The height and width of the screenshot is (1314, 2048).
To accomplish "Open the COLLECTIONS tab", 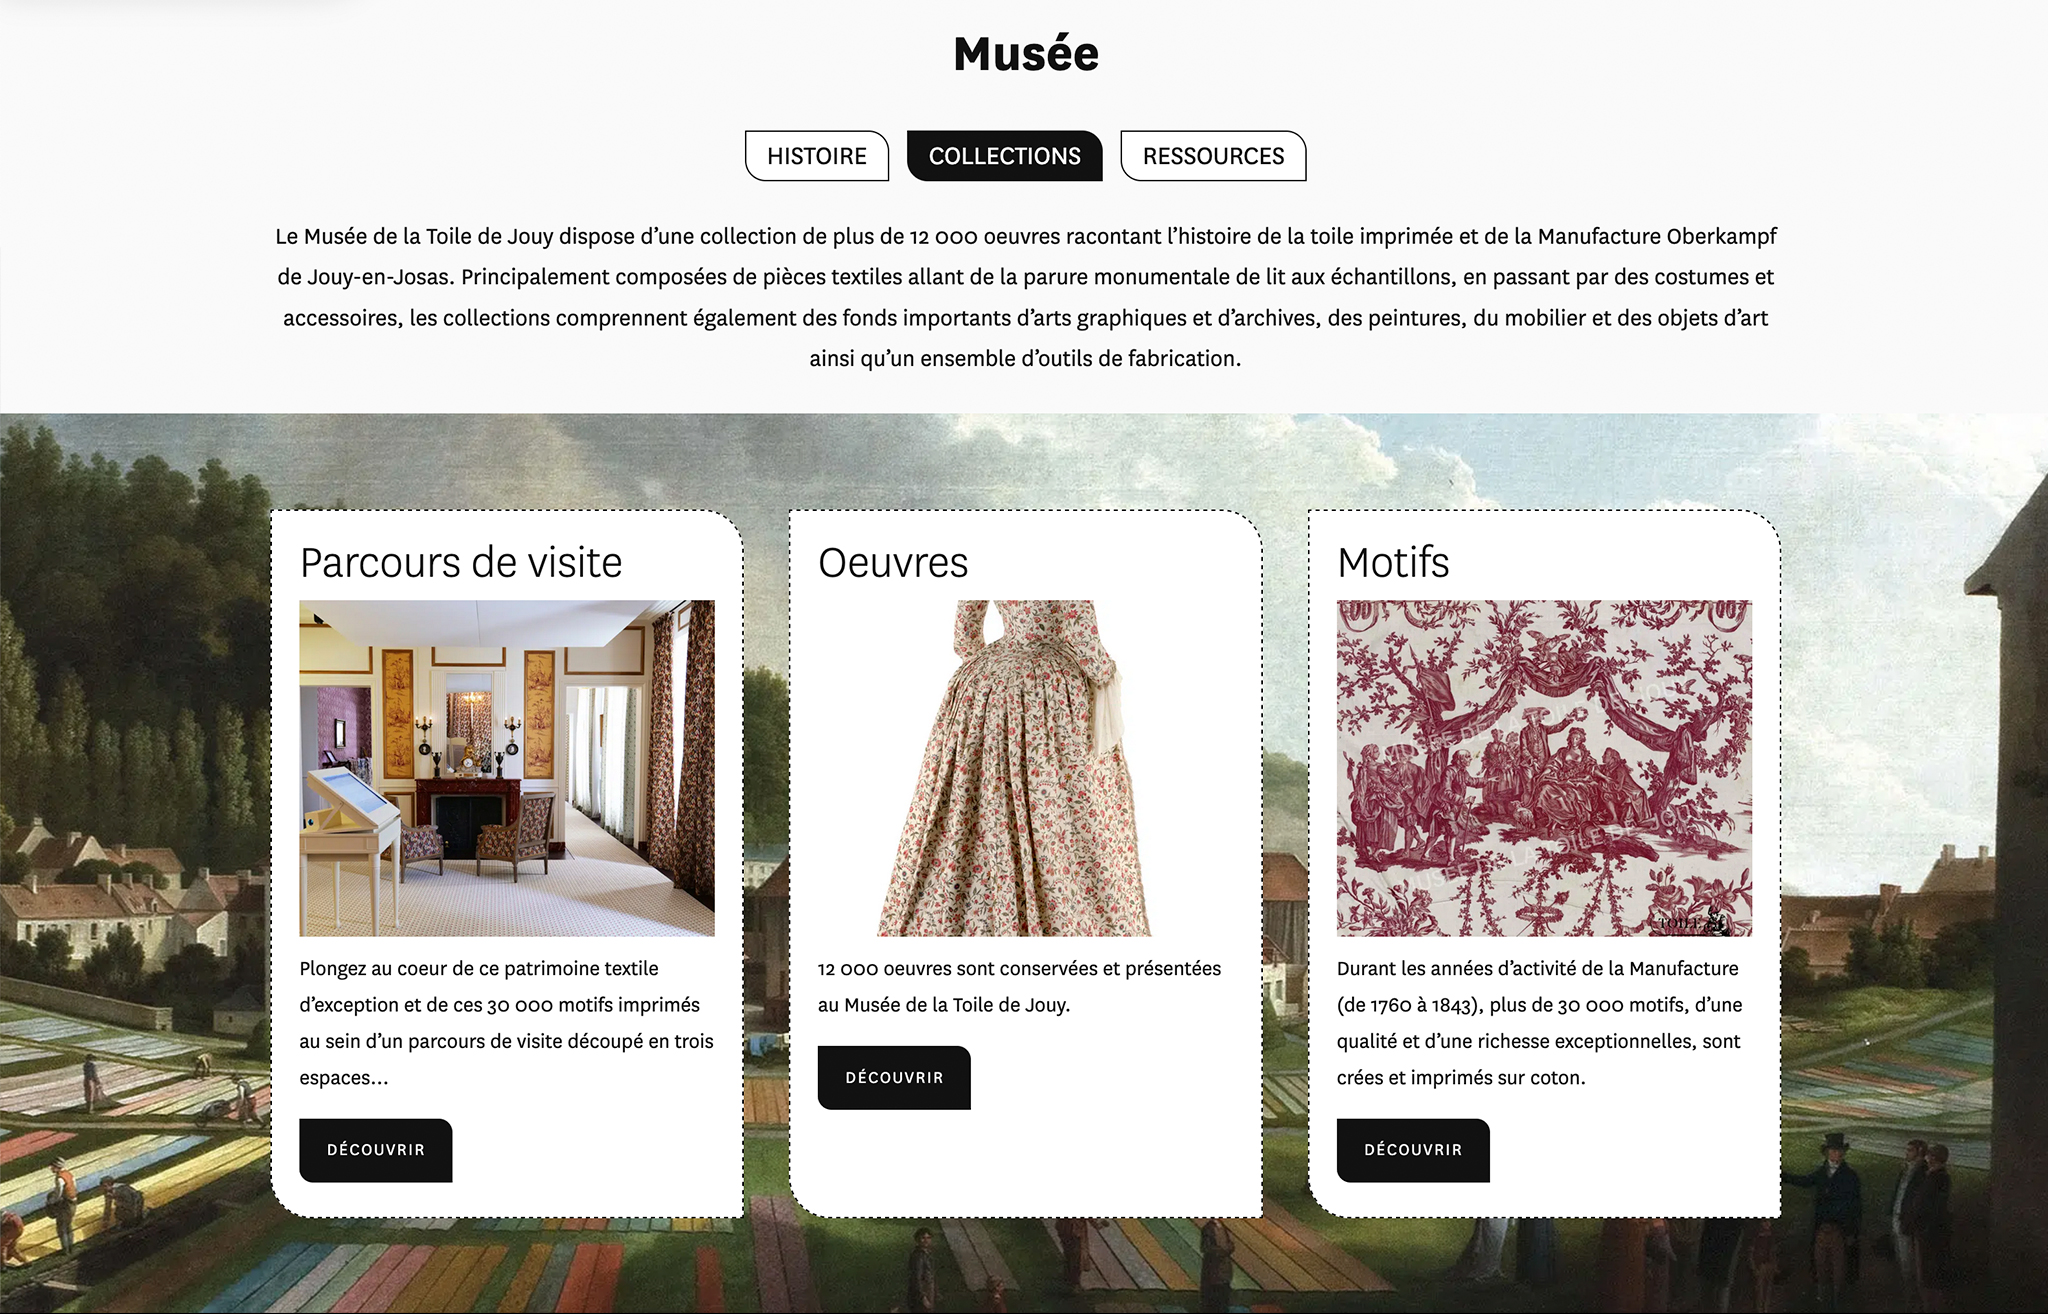I will pyautogui.click(x=1004, y=156).
